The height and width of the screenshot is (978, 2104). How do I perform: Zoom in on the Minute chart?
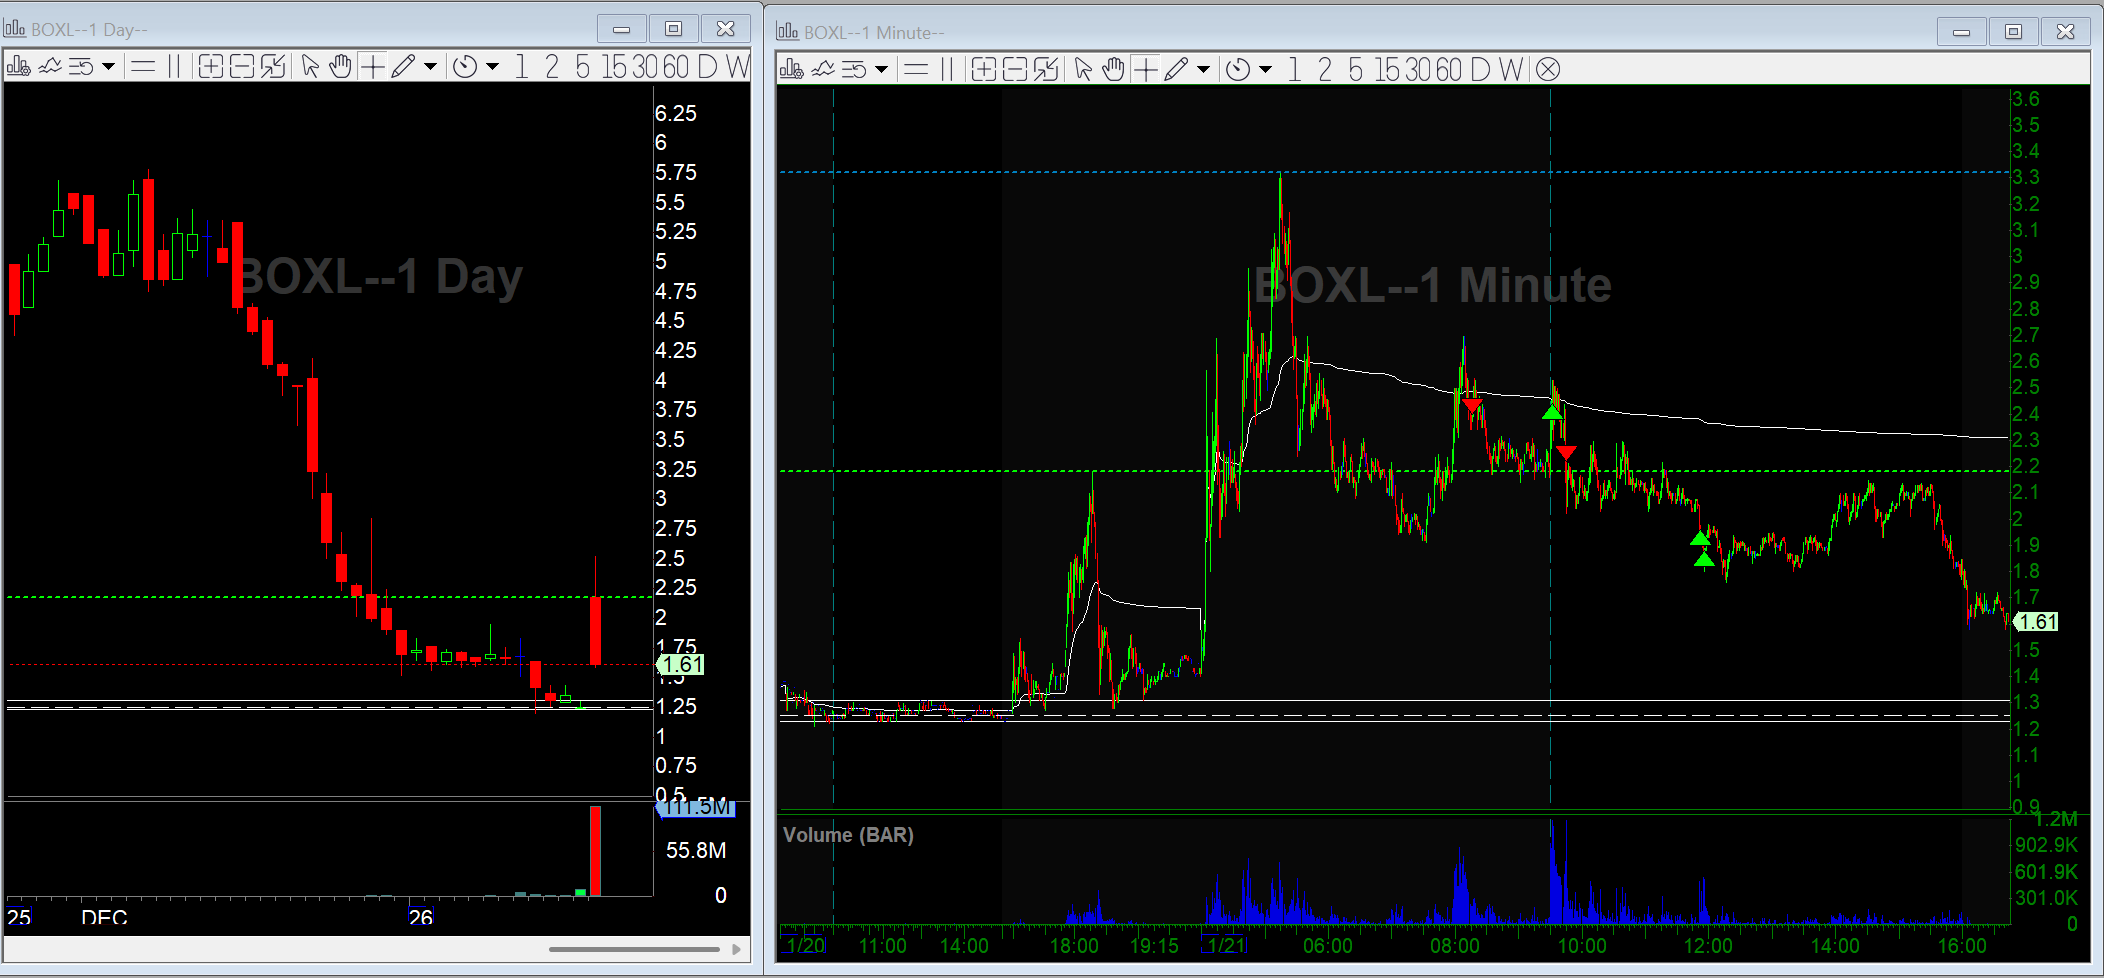[983, 69]
